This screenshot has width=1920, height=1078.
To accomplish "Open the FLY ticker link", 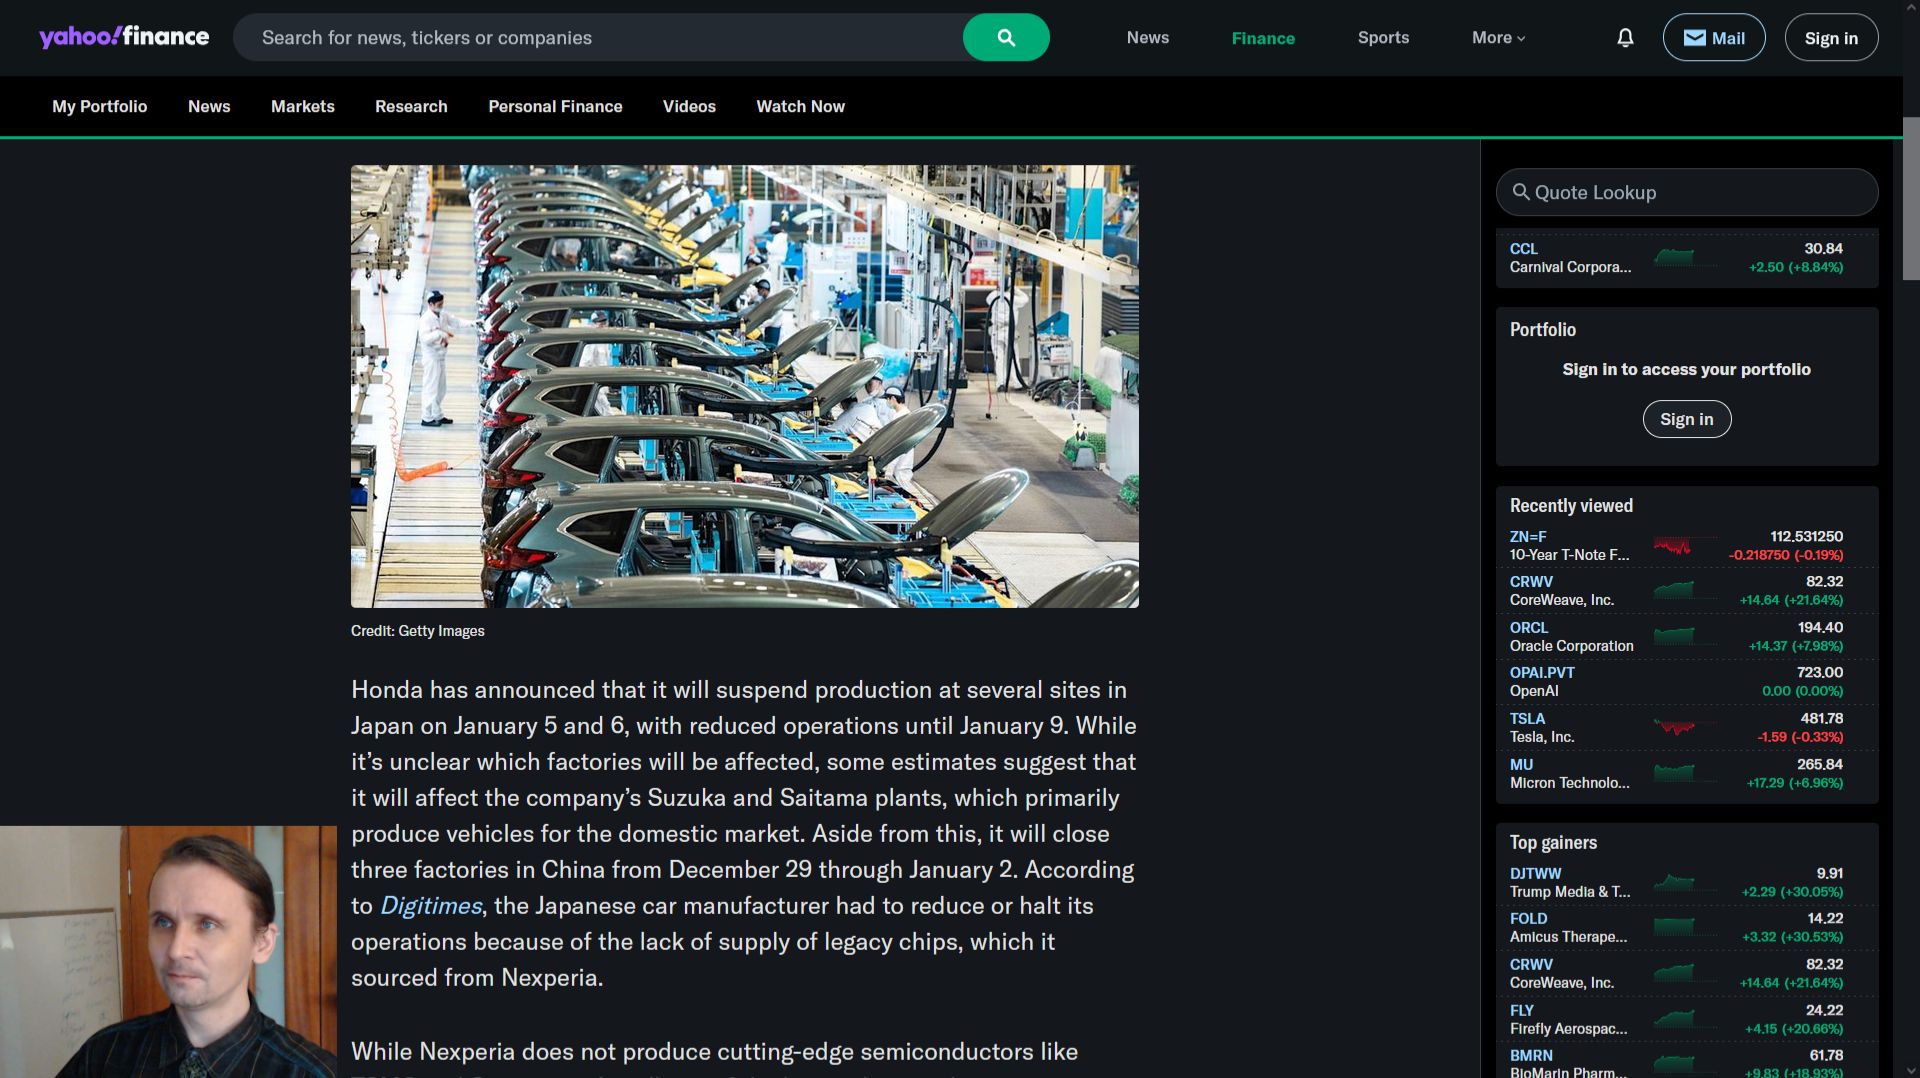I will click(x=1521, y=1011).
